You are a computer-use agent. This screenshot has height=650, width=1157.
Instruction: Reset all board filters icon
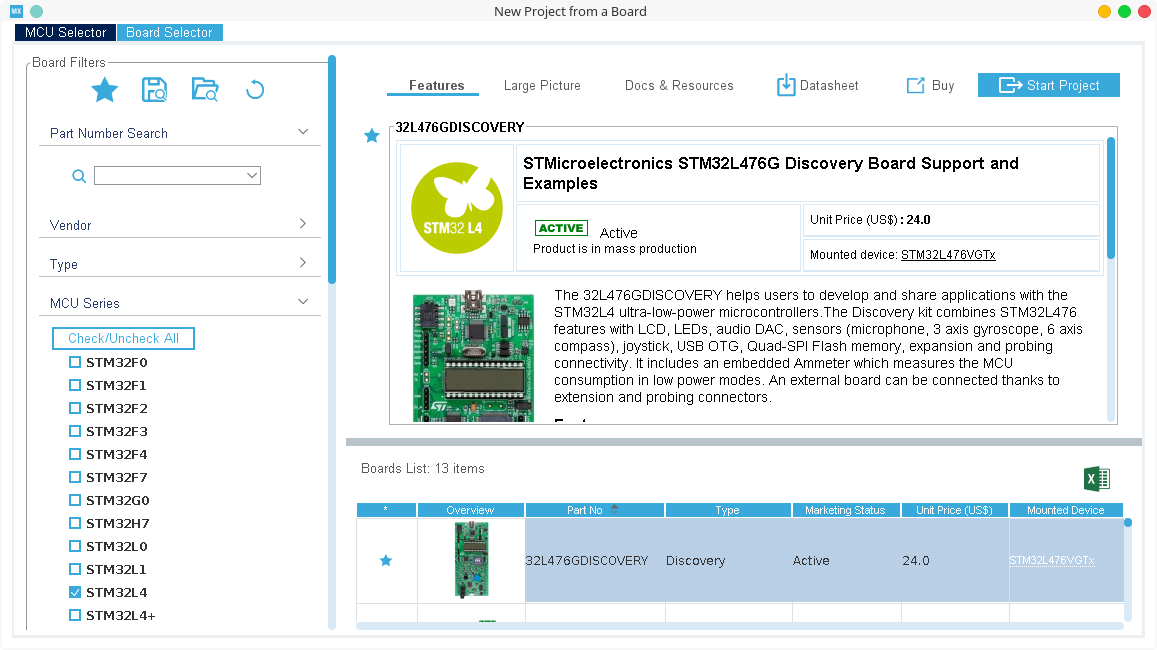tap(255, 90)
